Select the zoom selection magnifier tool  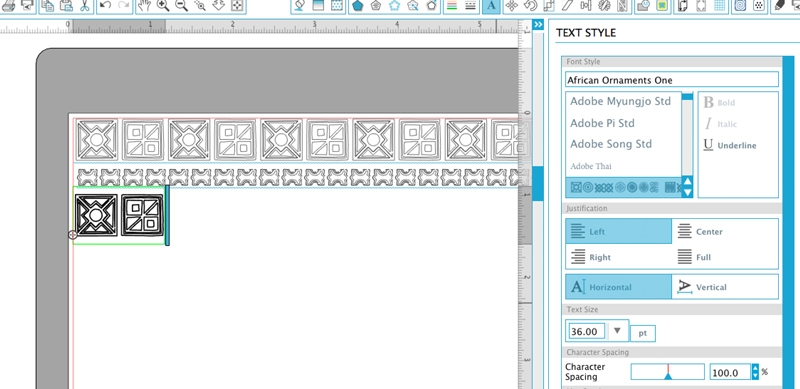(x=200, y=6)
